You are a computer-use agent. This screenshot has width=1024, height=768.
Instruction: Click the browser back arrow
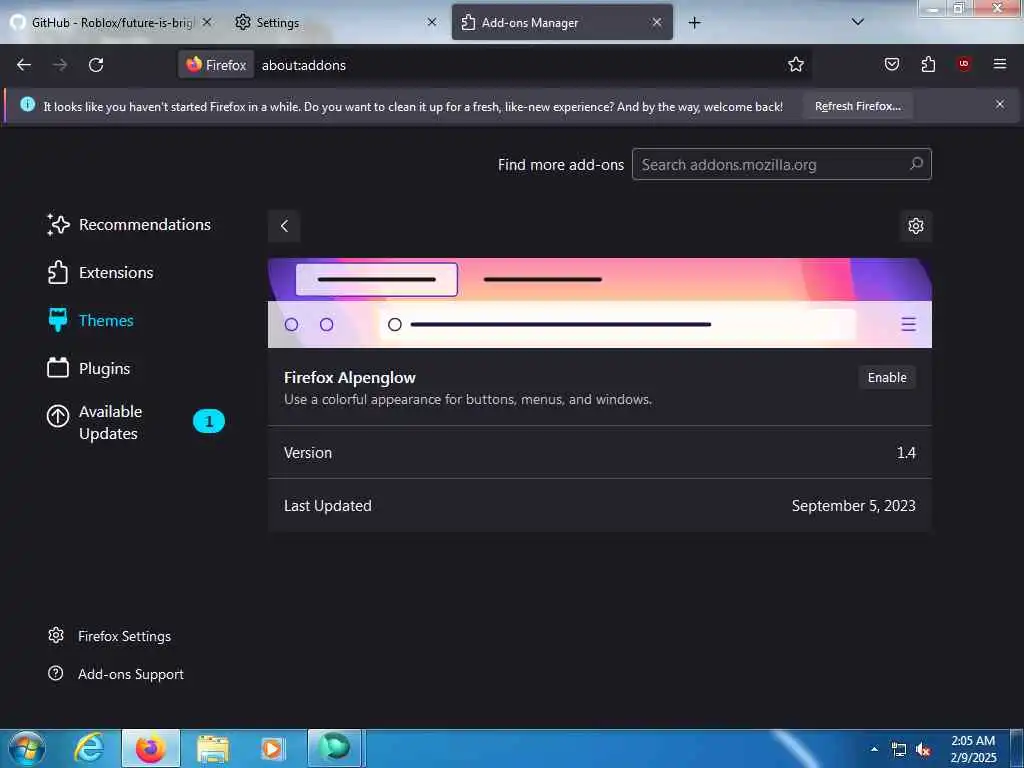point(24,65)
